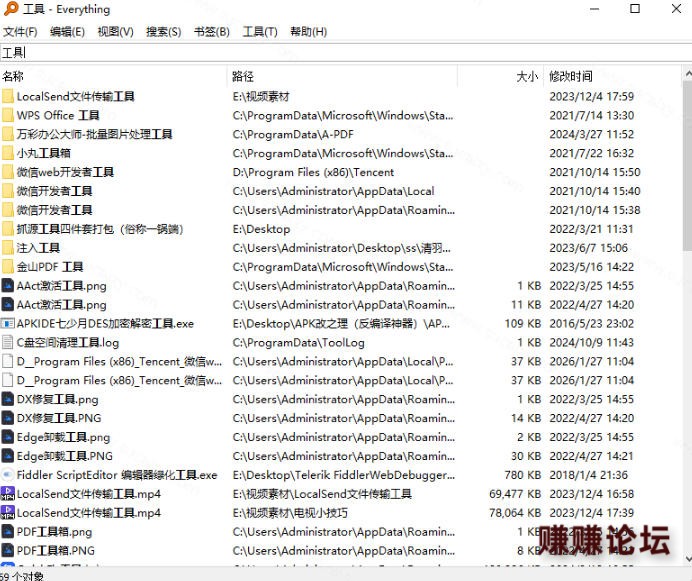Click video icon of the 69,477 KB LocalSend mp4
The height and width of the screenshot is (581, 692).
(x=8, y=494)
